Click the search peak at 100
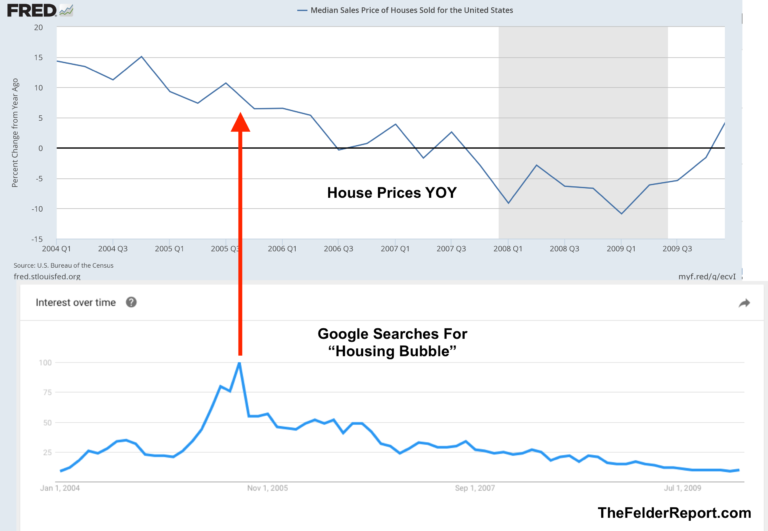This screenshot has height=531, width=768. [x=239, y=363]
